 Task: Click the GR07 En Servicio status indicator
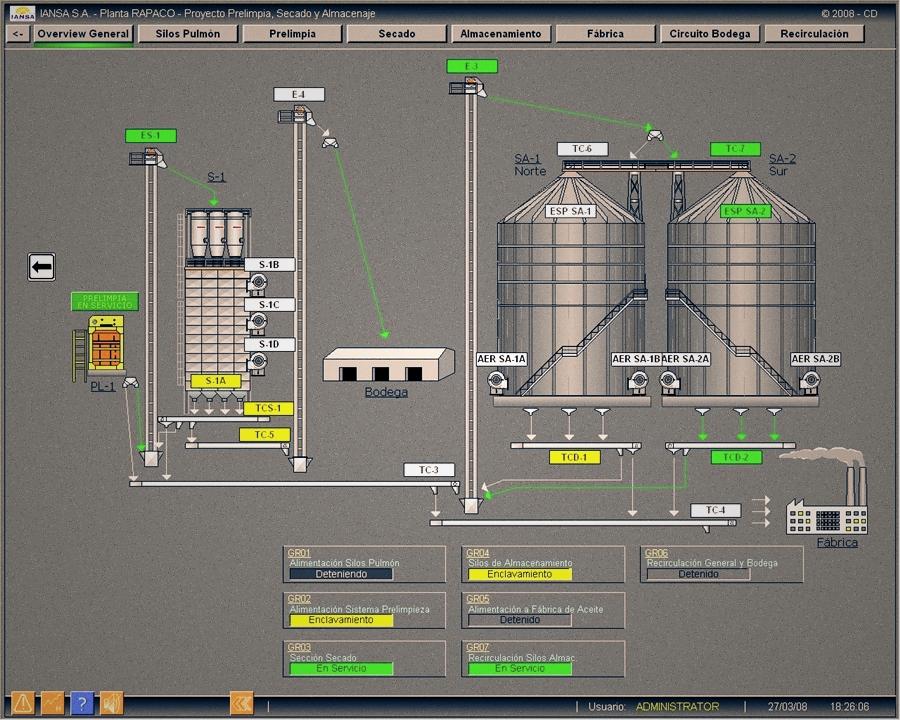tap(521, 668)
